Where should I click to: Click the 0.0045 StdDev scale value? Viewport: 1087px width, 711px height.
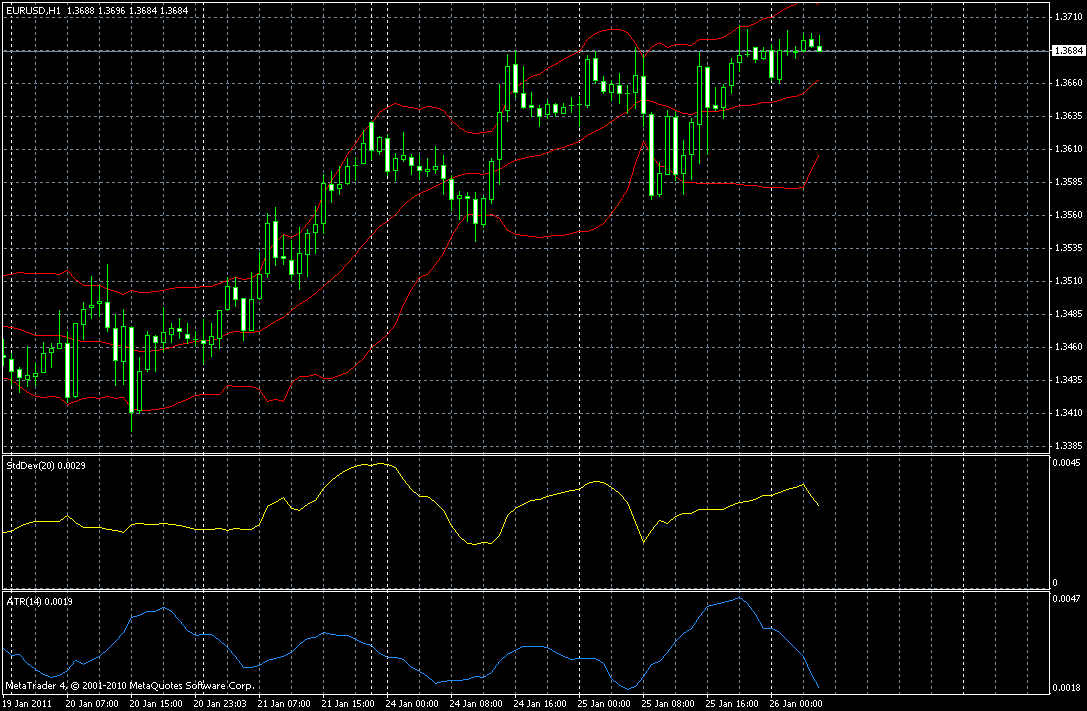[1066, 462]
